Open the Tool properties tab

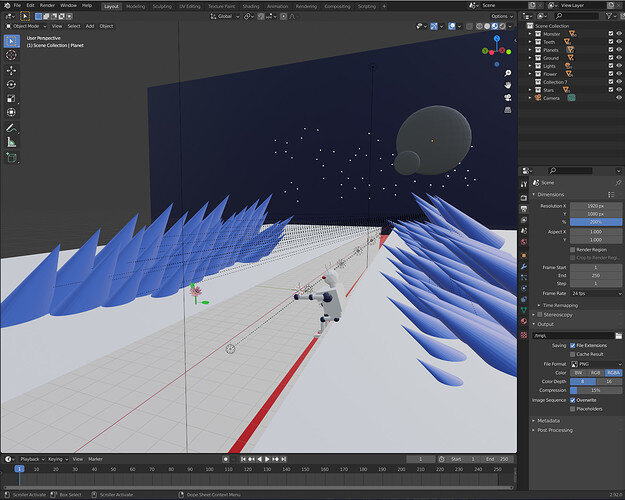click(524, 184)
